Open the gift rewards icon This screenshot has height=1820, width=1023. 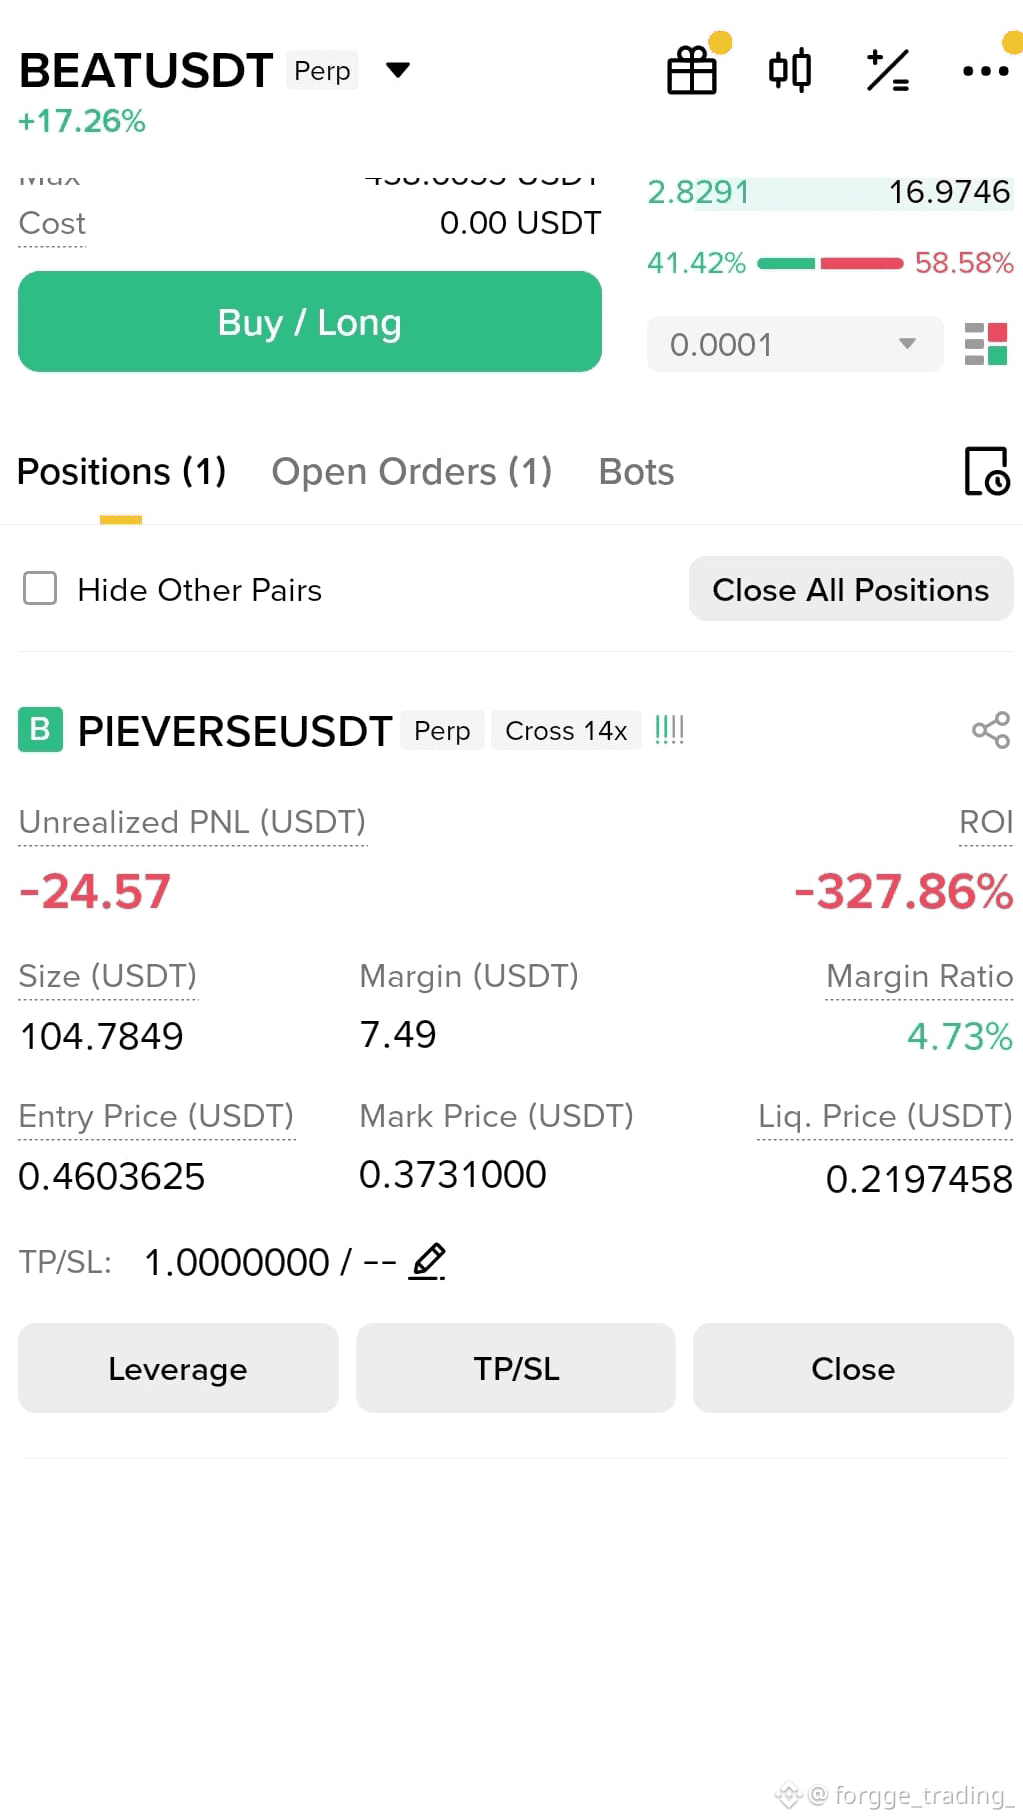pyautogui.click(x=692, y=70)
